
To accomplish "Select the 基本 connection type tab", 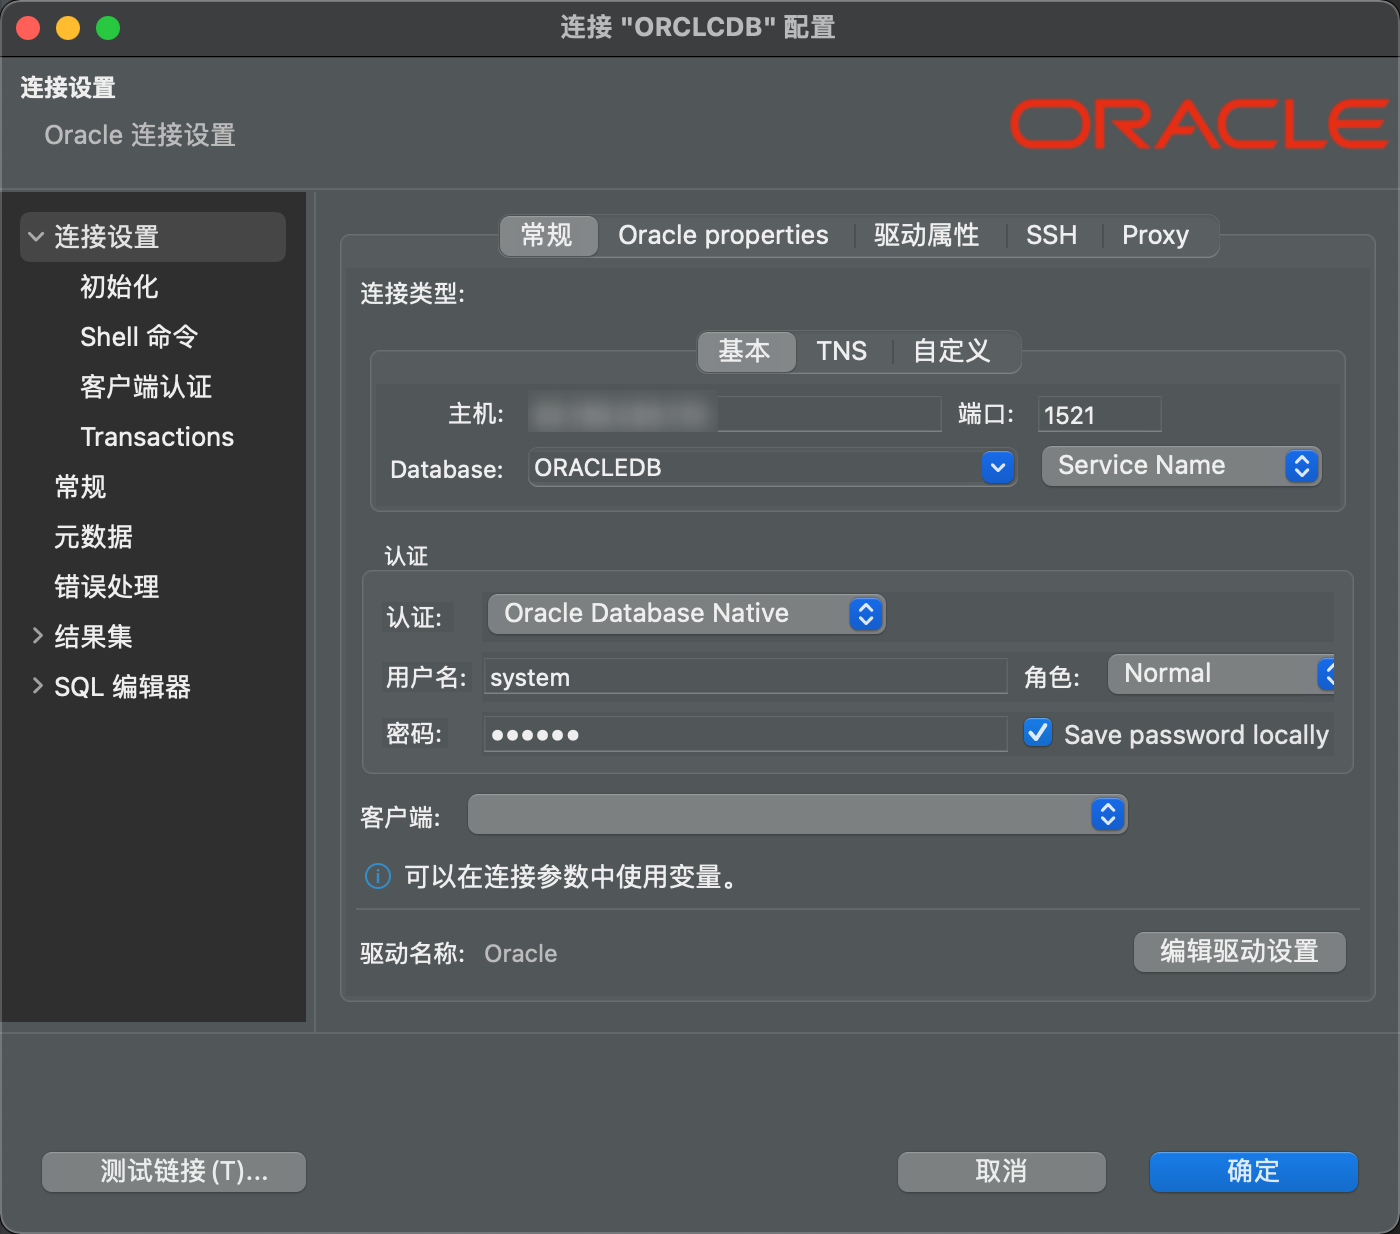I will click(x=746, y=352).
